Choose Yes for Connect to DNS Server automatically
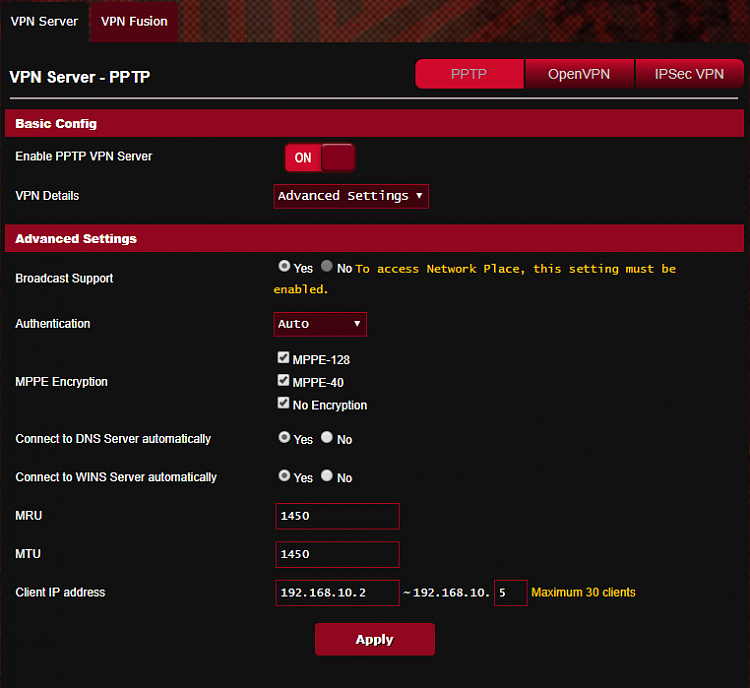The image size is (750, 688). (x=284, y=437)
